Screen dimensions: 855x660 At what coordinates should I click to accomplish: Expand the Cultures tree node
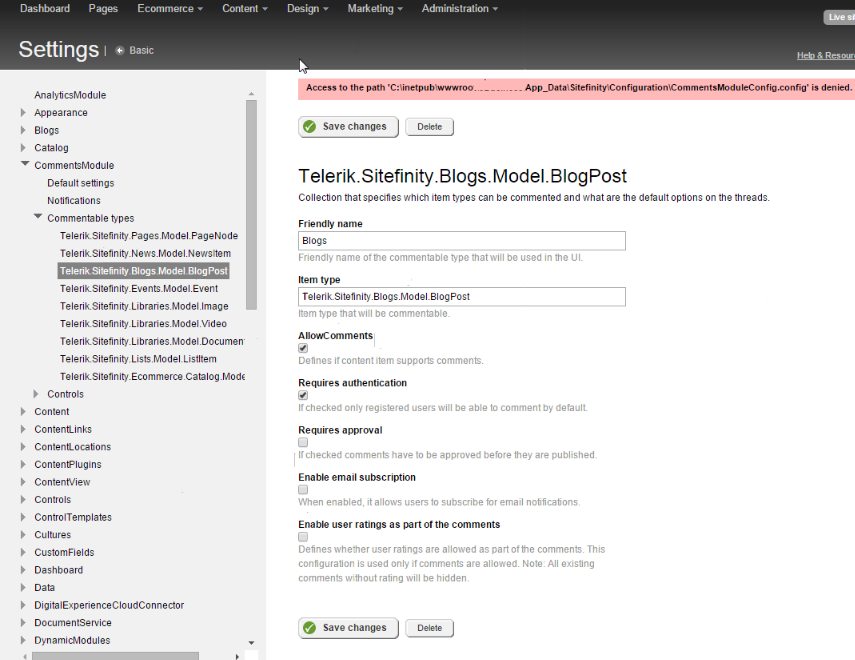click(x=23, y=535)
